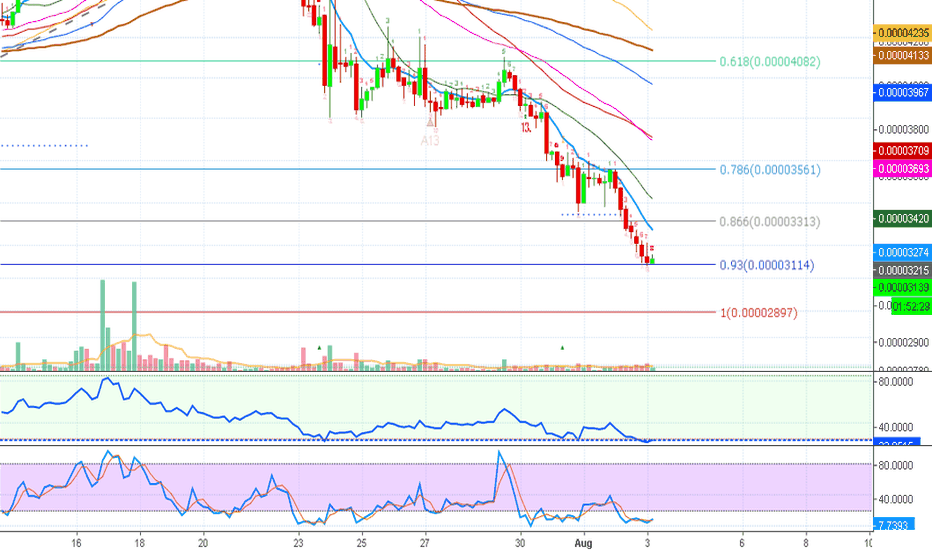Click the 23 date label on time axis
This screenshot has height=550, width=932.
tap(298, 543)
